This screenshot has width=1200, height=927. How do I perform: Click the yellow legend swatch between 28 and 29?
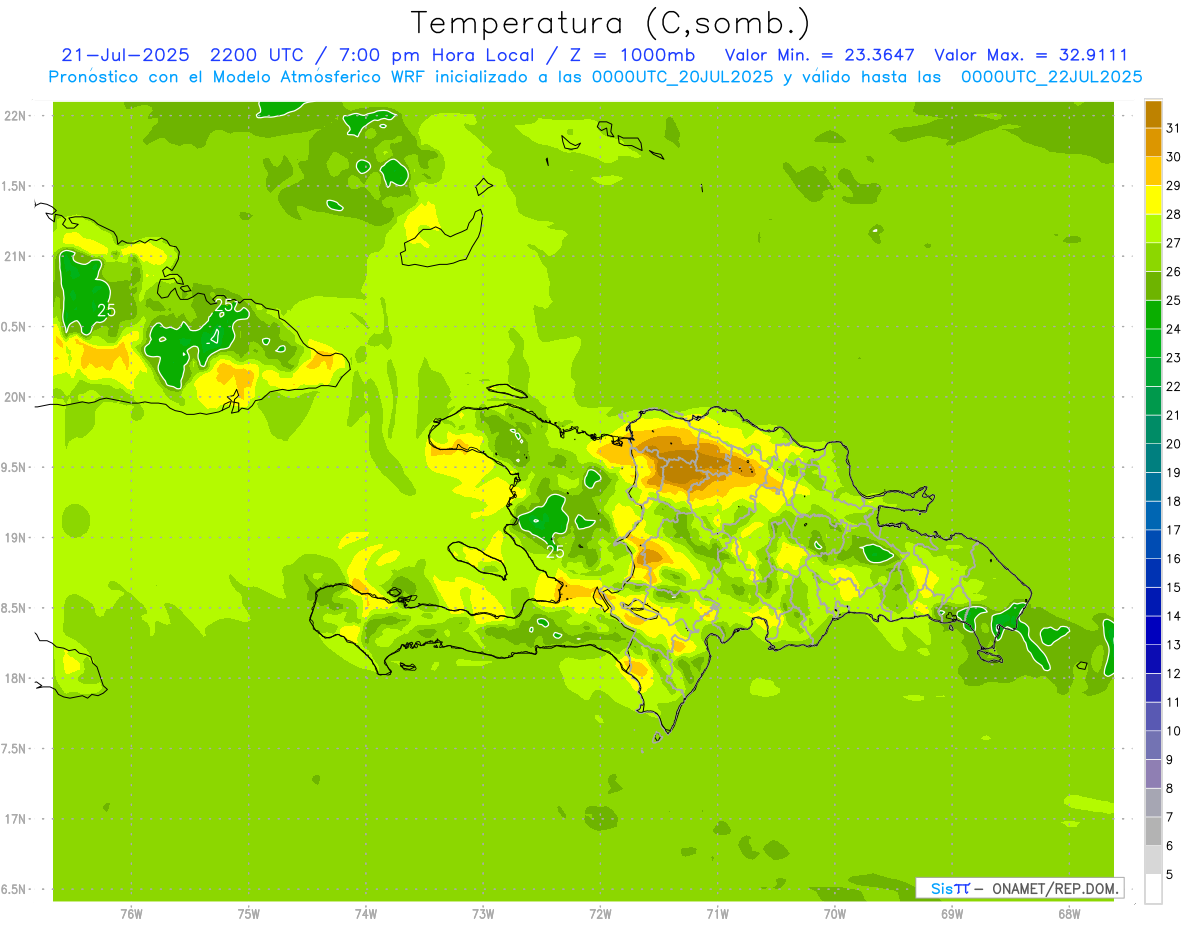point(1153,200)
